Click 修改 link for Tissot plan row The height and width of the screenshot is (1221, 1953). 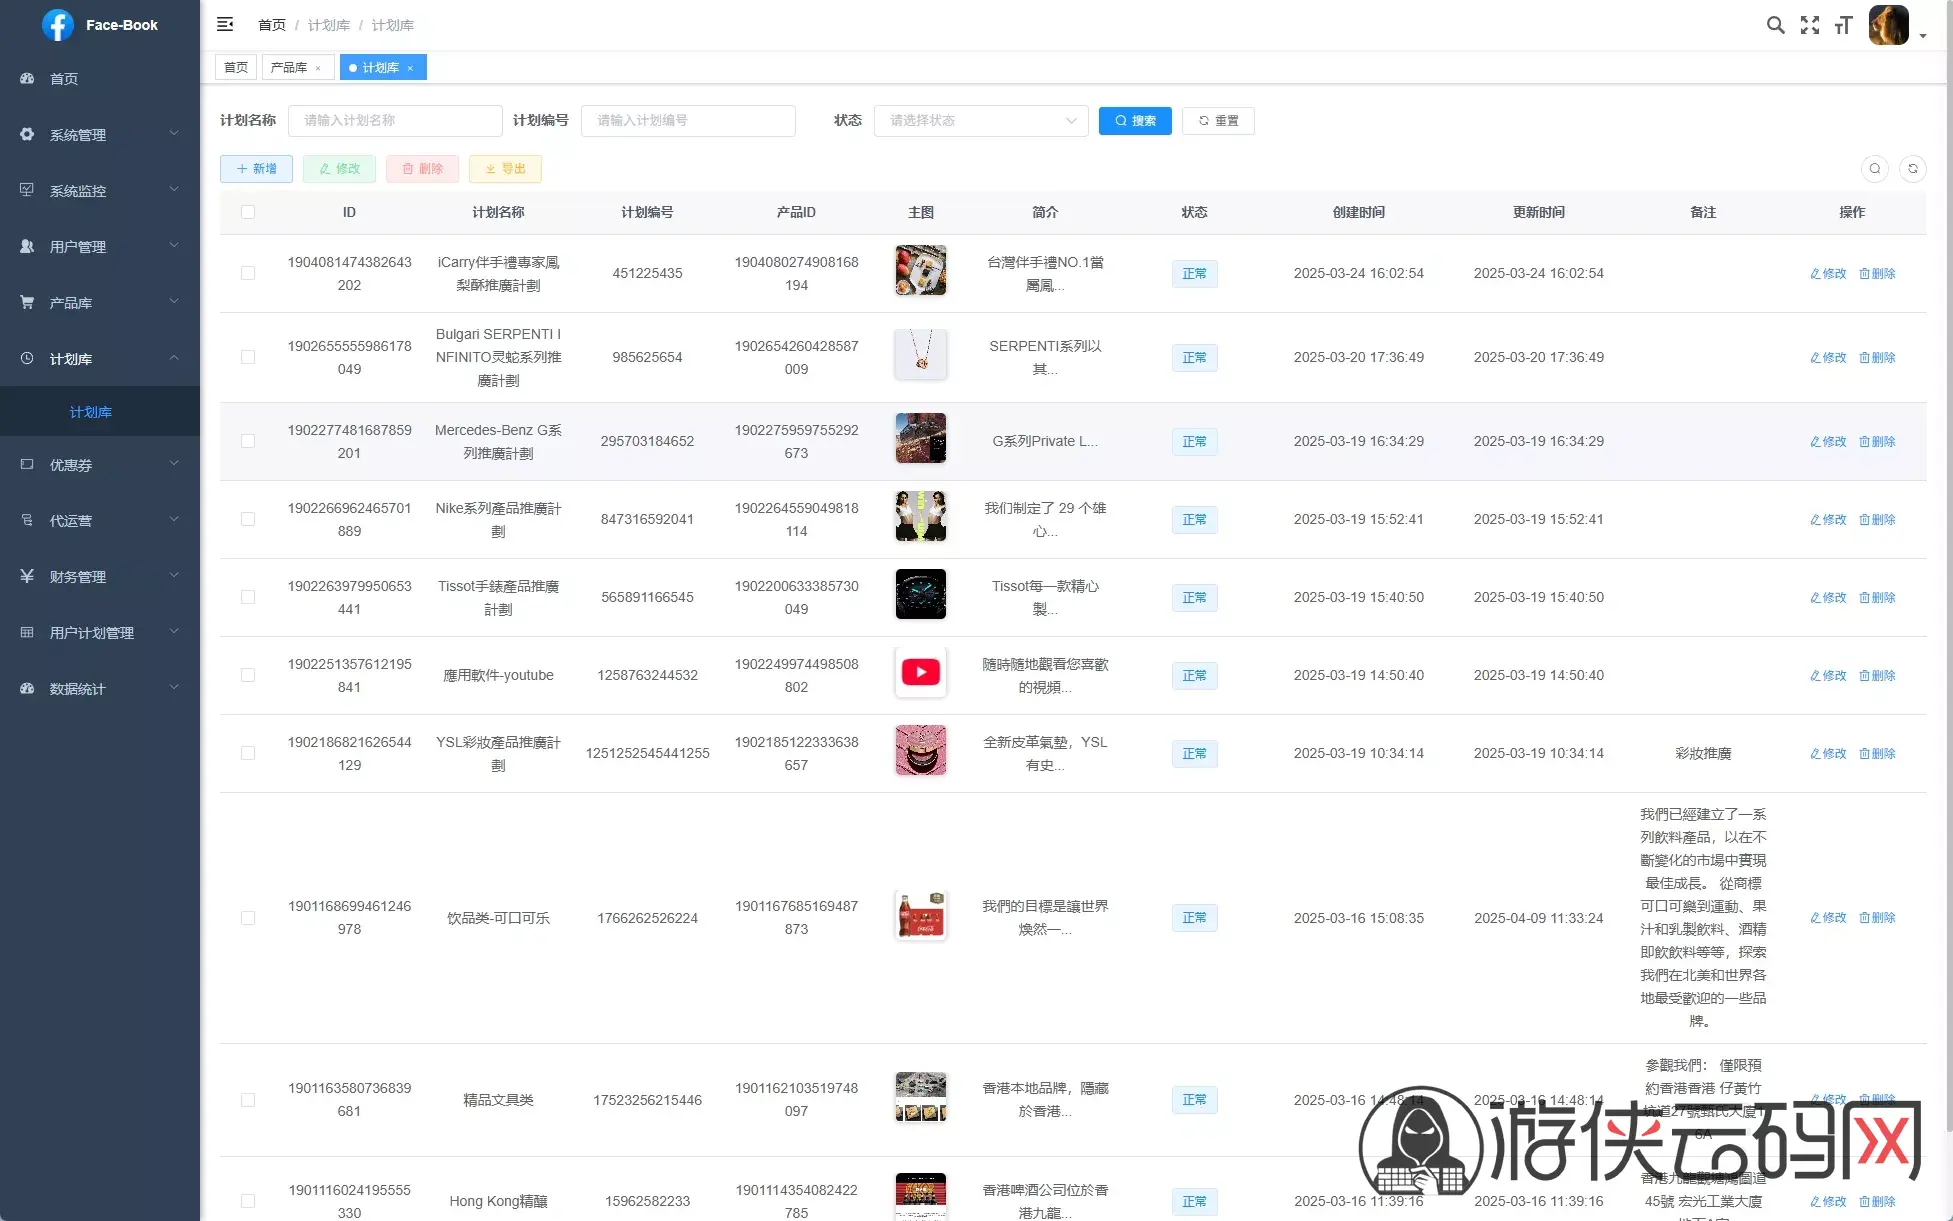pyautogui.click(x=1828, y=597)
